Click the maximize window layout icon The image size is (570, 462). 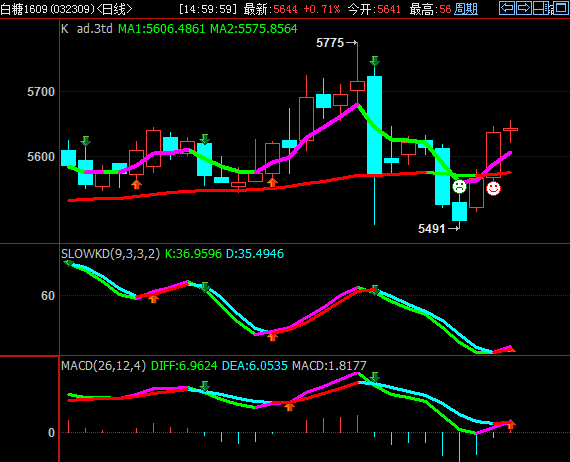560,8
